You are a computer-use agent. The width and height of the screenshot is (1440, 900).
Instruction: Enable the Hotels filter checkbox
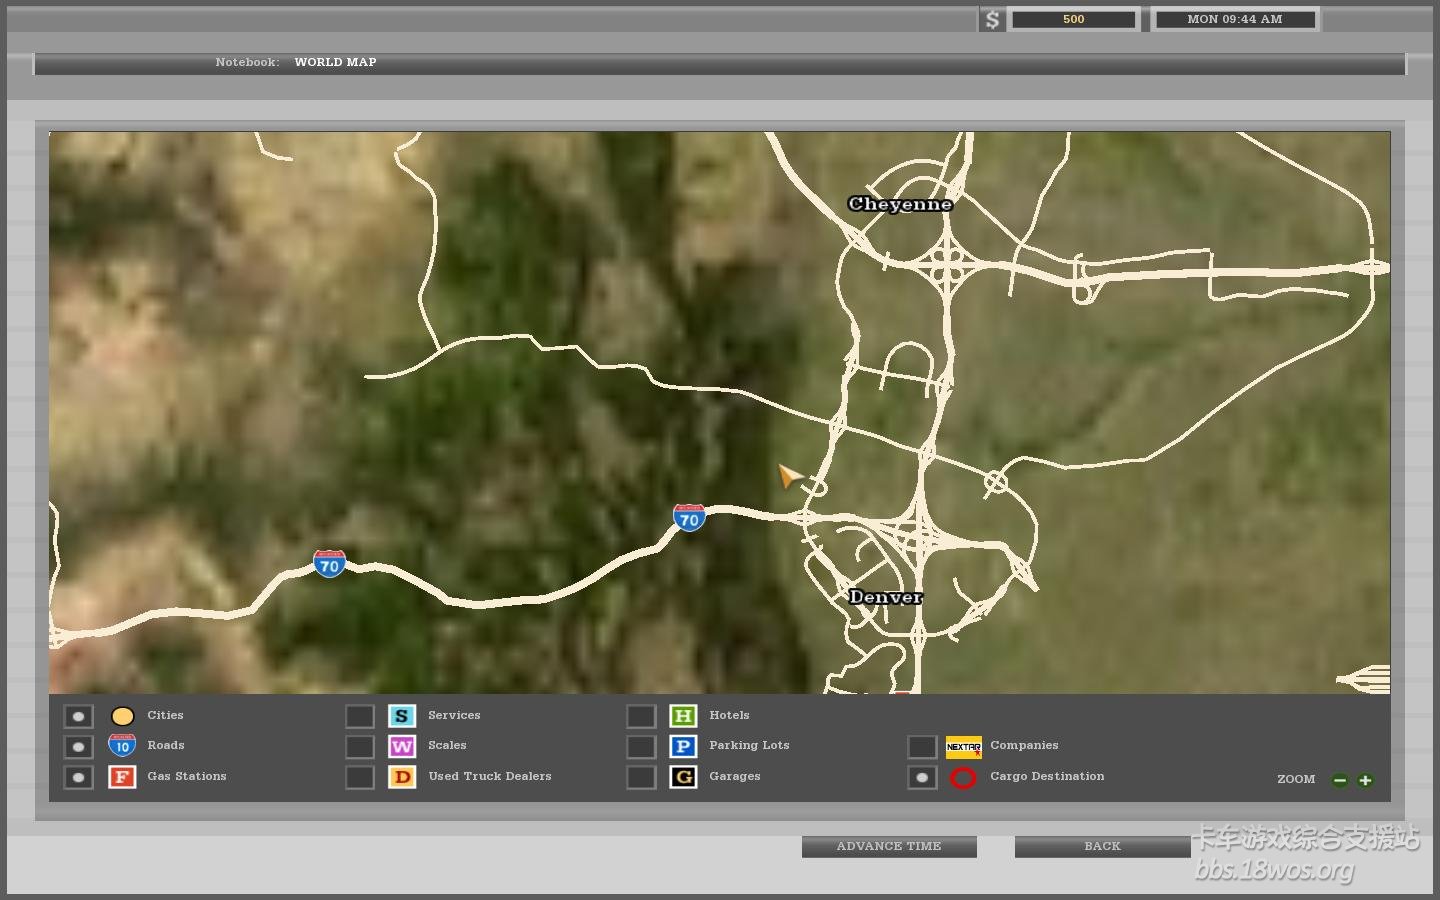tap(641, 717)
